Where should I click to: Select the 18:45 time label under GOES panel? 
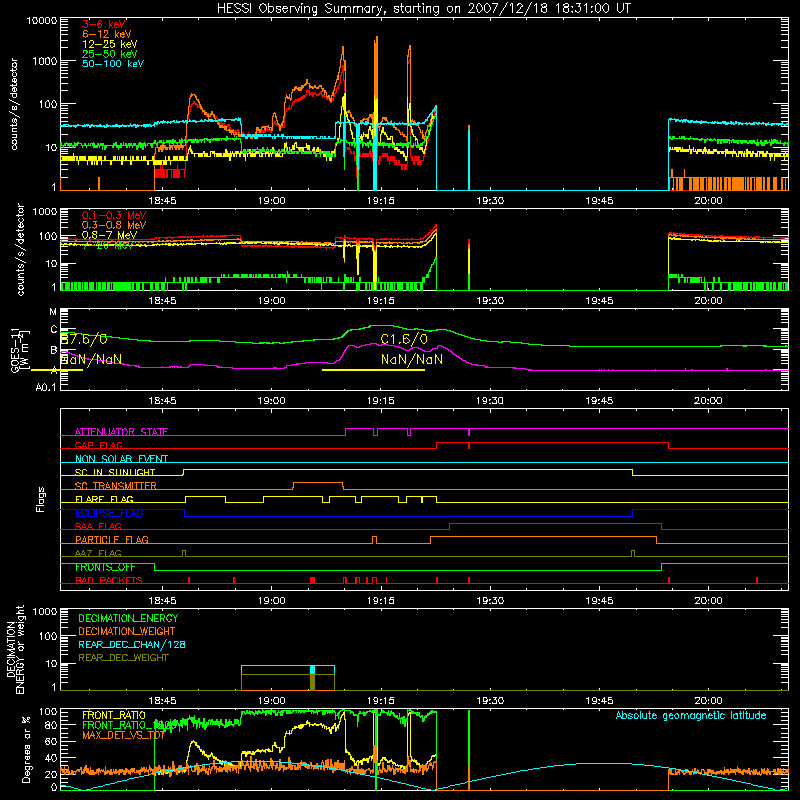click(162, 400)
